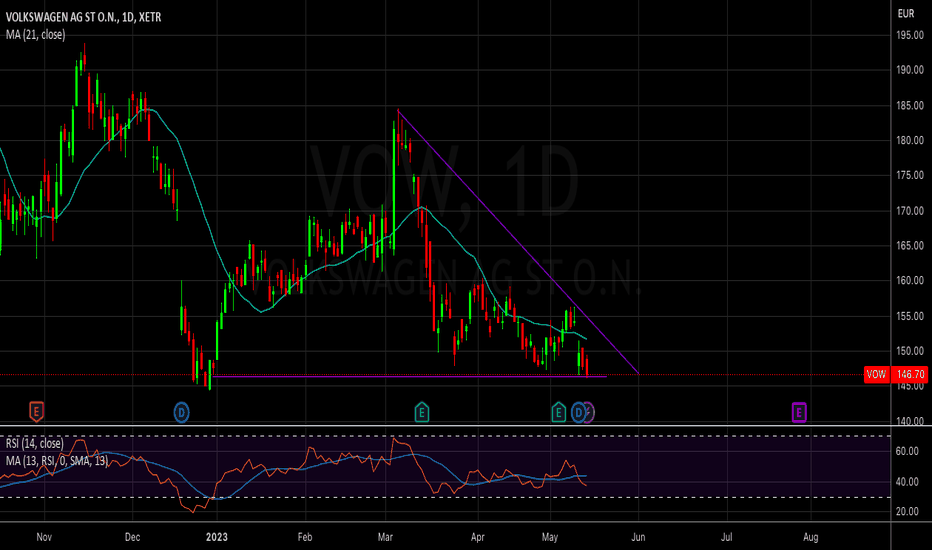Screen dimensions: 932x550
Task: Click the Jun label on time axis
Action: click(638, 537)
